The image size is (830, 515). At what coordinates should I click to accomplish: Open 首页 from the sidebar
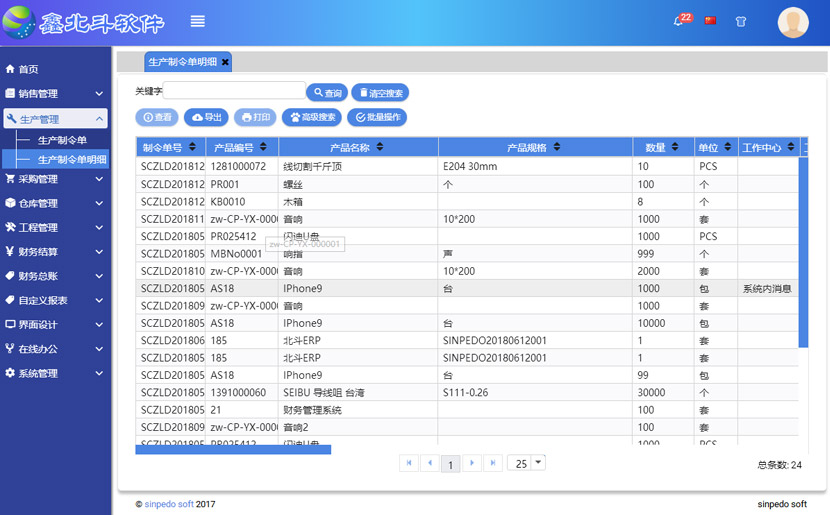[x=28, y=69]
